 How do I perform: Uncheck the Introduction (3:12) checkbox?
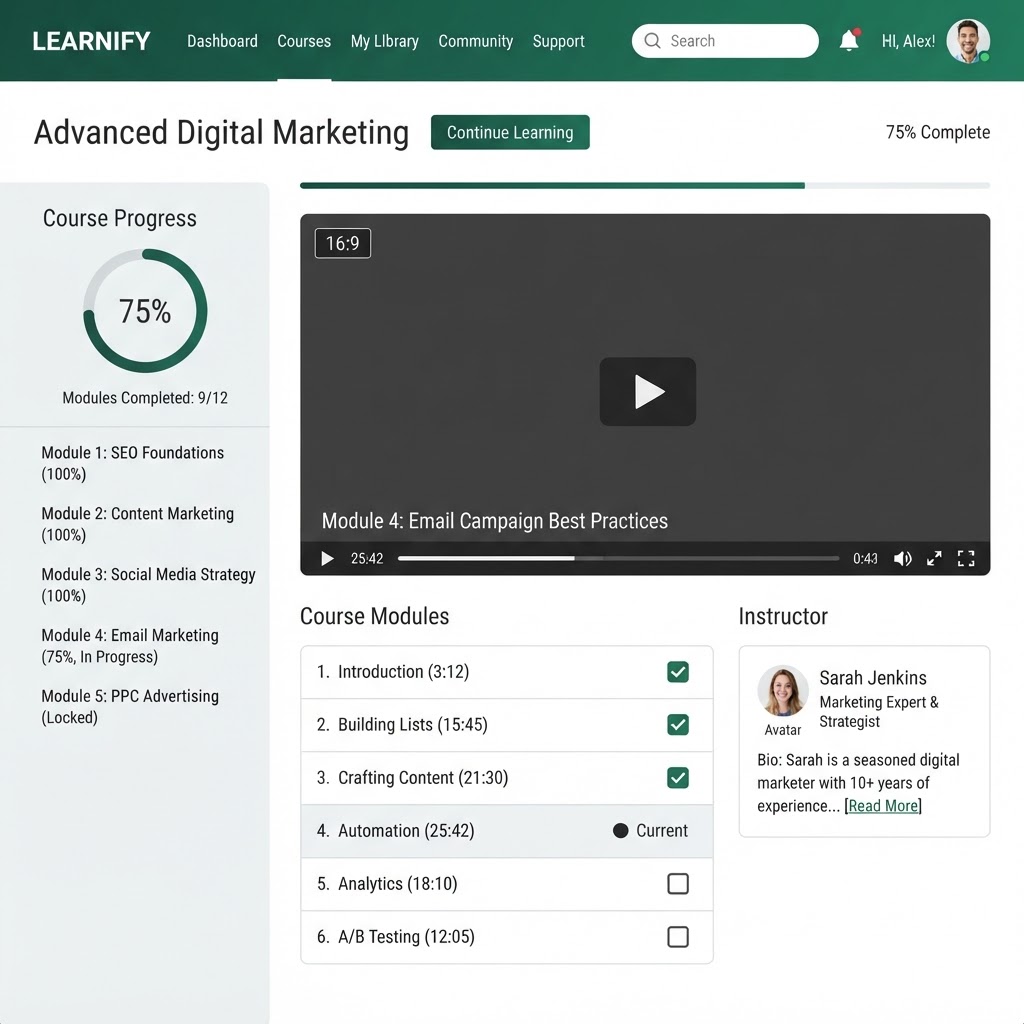click(678, 672)
